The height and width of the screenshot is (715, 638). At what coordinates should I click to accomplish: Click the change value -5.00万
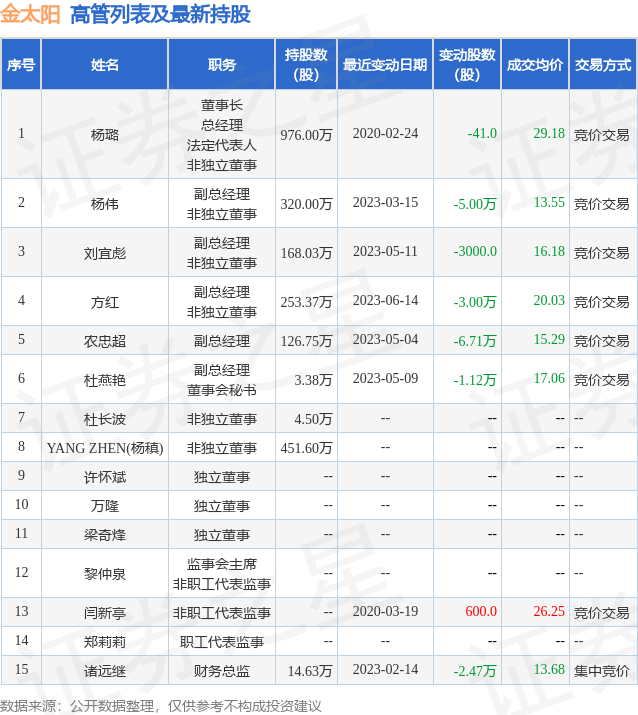point(475,203)
